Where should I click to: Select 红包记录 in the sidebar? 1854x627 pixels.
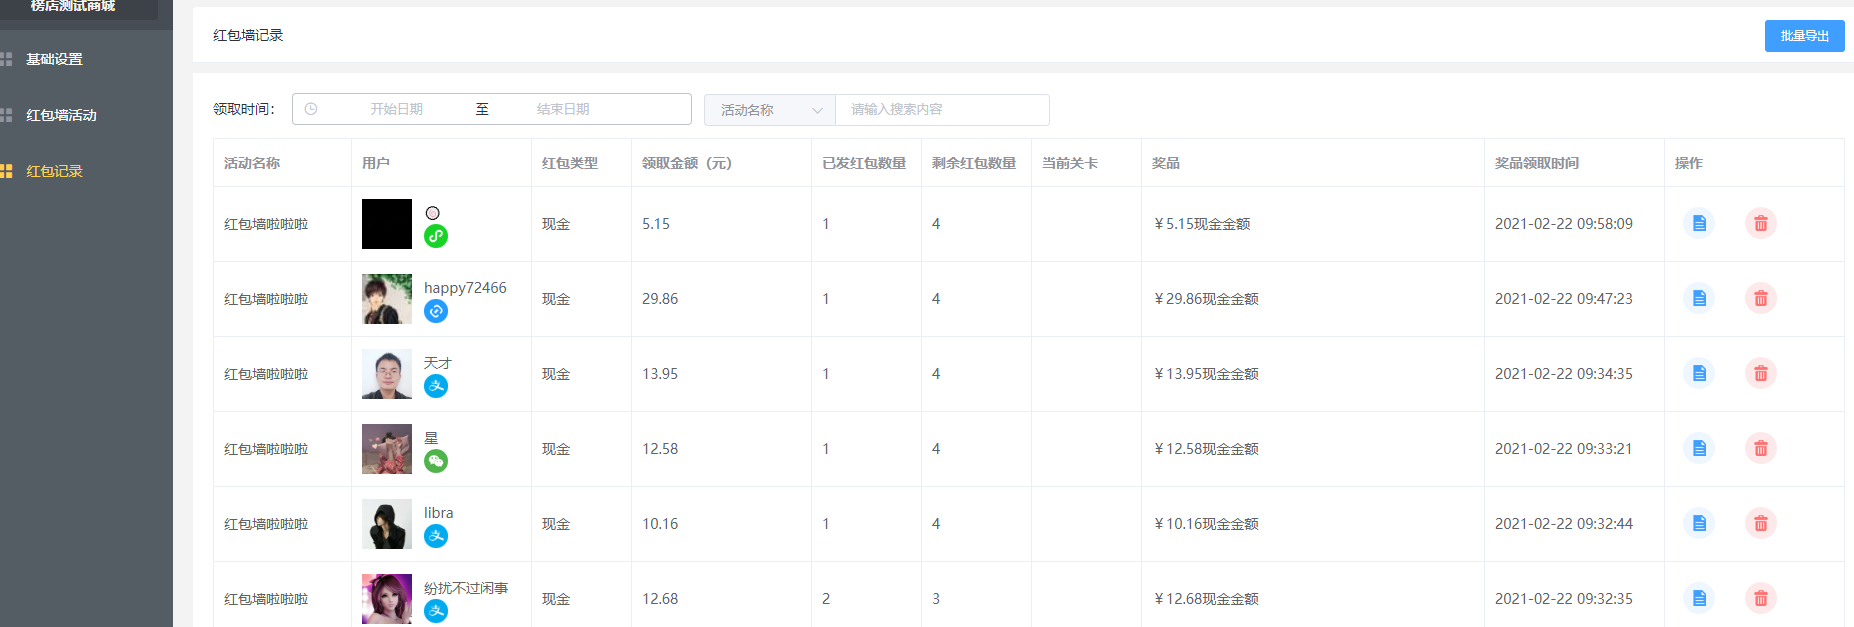point(55,171)
